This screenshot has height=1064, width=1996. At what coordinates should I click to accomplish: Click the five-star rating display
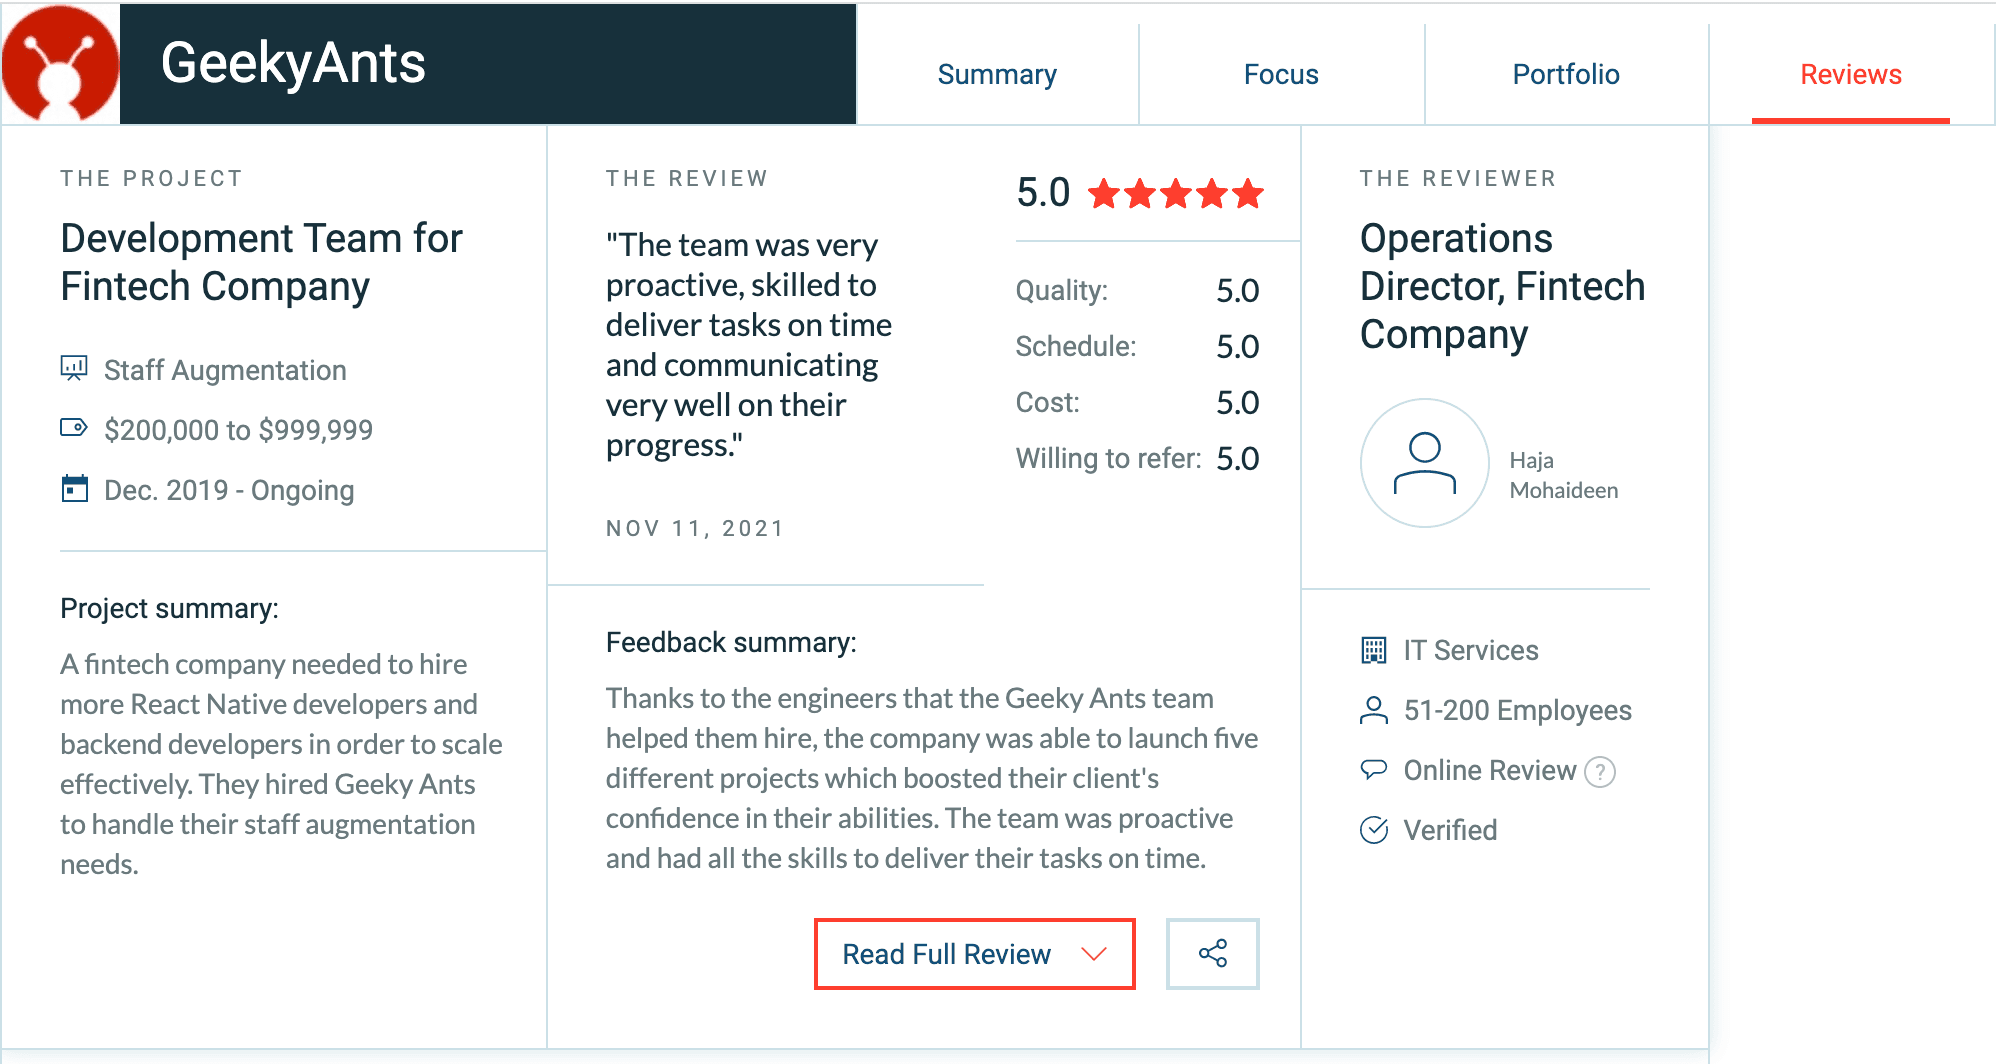point(1175,193)
